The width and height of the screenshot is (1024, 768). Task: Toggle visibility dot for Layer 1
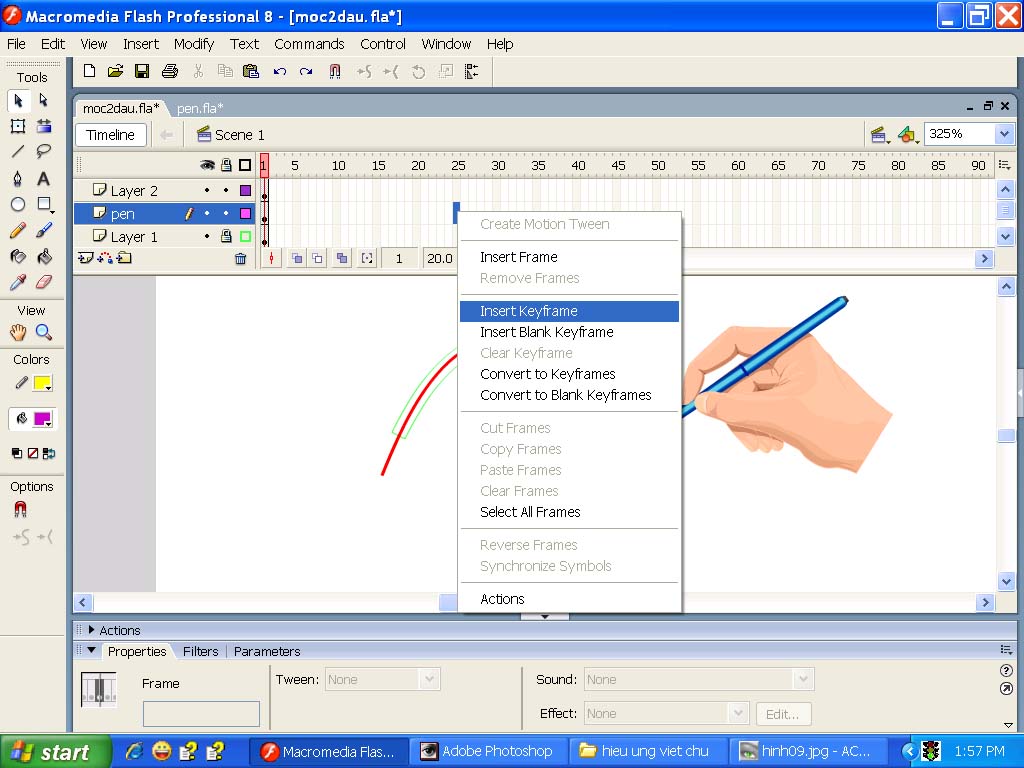(x=207, y=236)
